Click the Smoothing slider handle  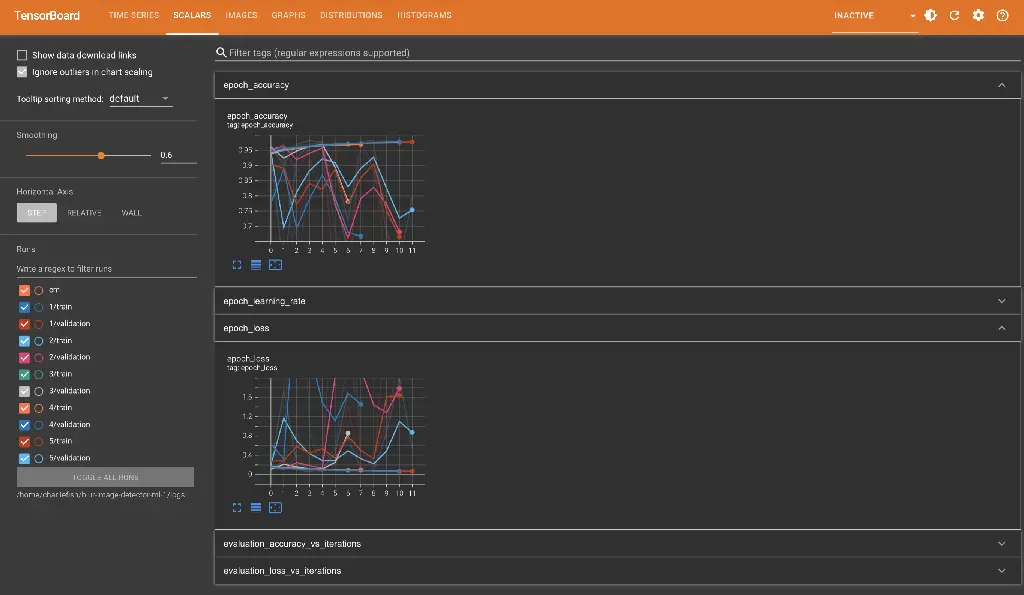tap(101, 155)
